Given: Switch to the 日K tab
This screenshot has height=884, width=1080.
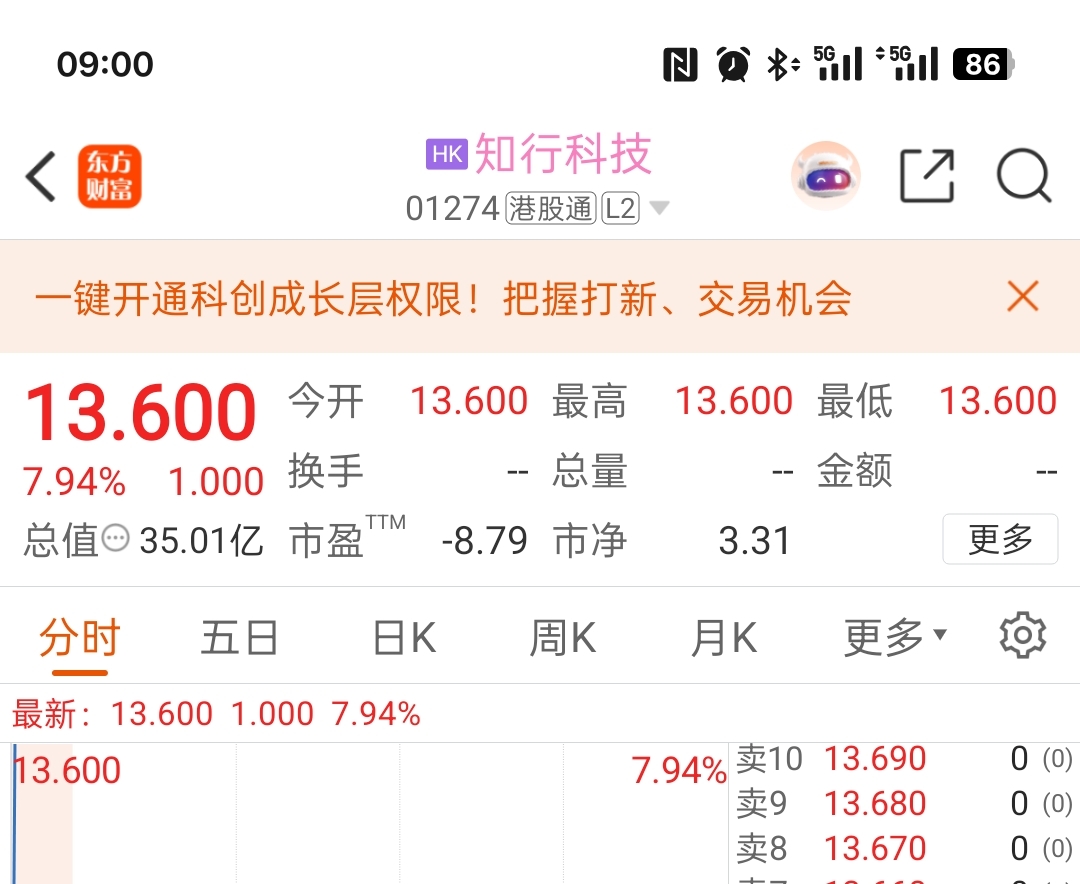Looking at the screenshot, I should [x=404, y=637].
